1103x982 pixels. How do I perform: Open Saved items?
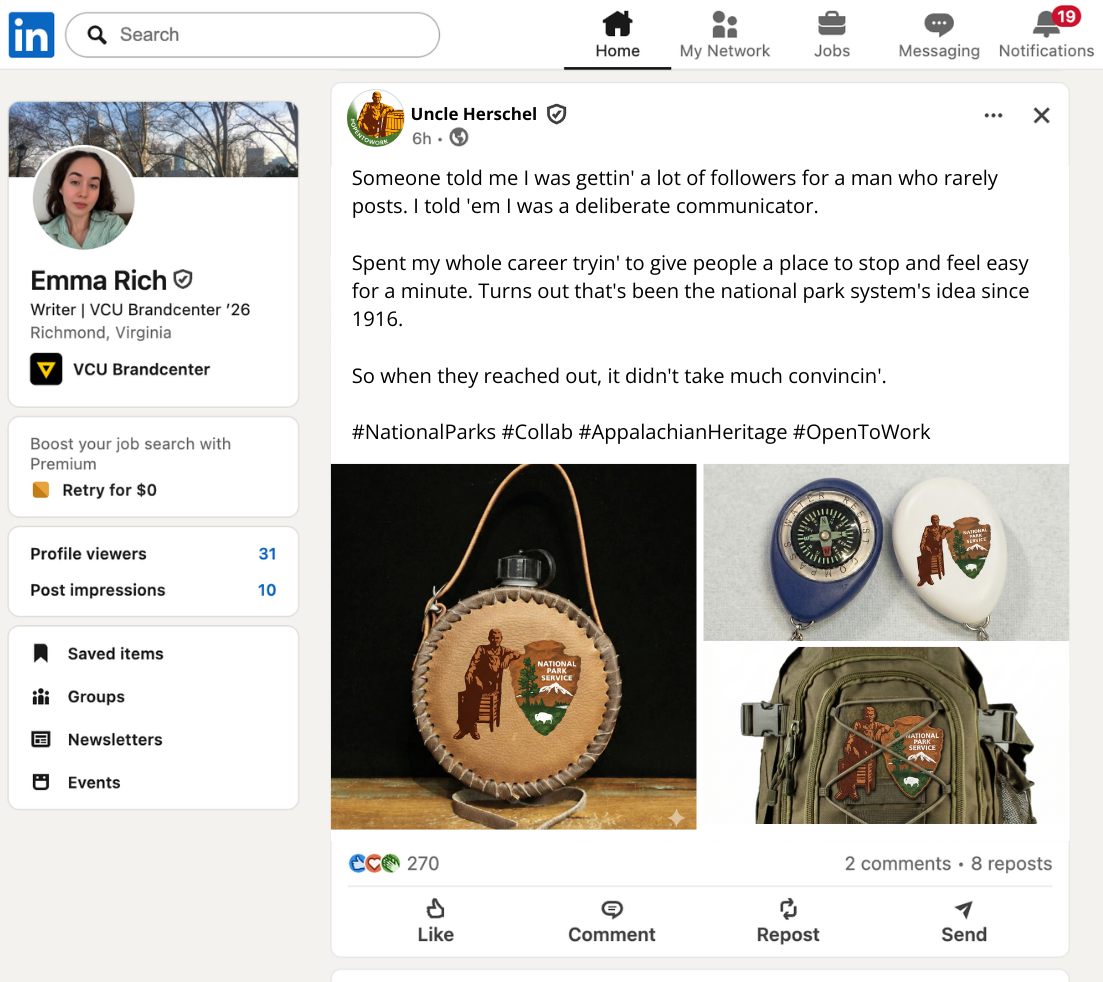(x=115, y=653)
